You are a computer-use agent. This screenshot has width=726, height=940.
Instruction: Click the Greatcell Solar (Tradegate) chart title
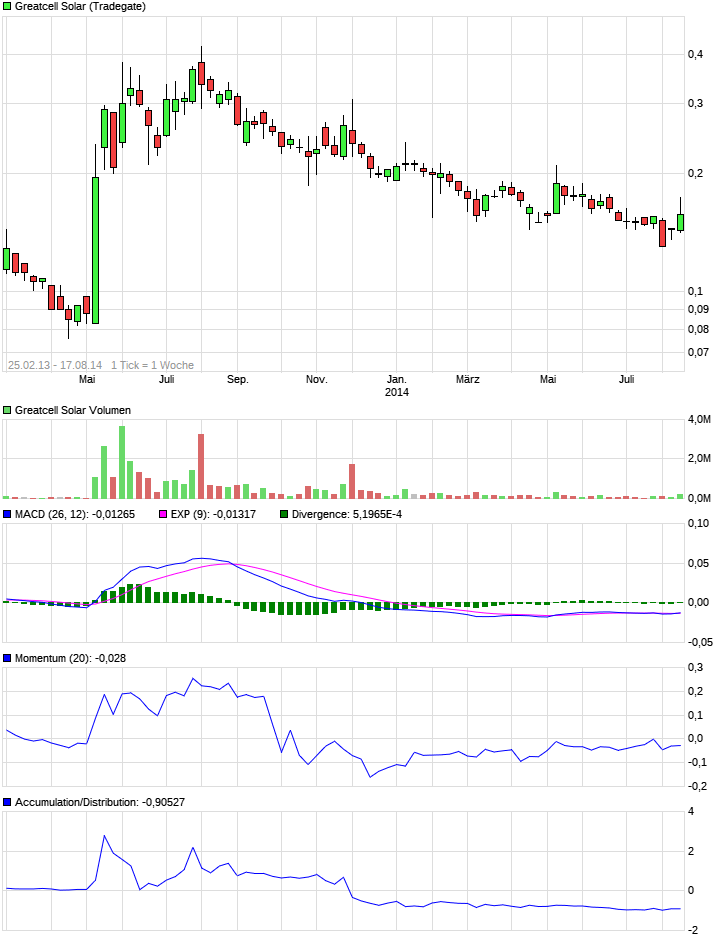[x=80, y=7]
